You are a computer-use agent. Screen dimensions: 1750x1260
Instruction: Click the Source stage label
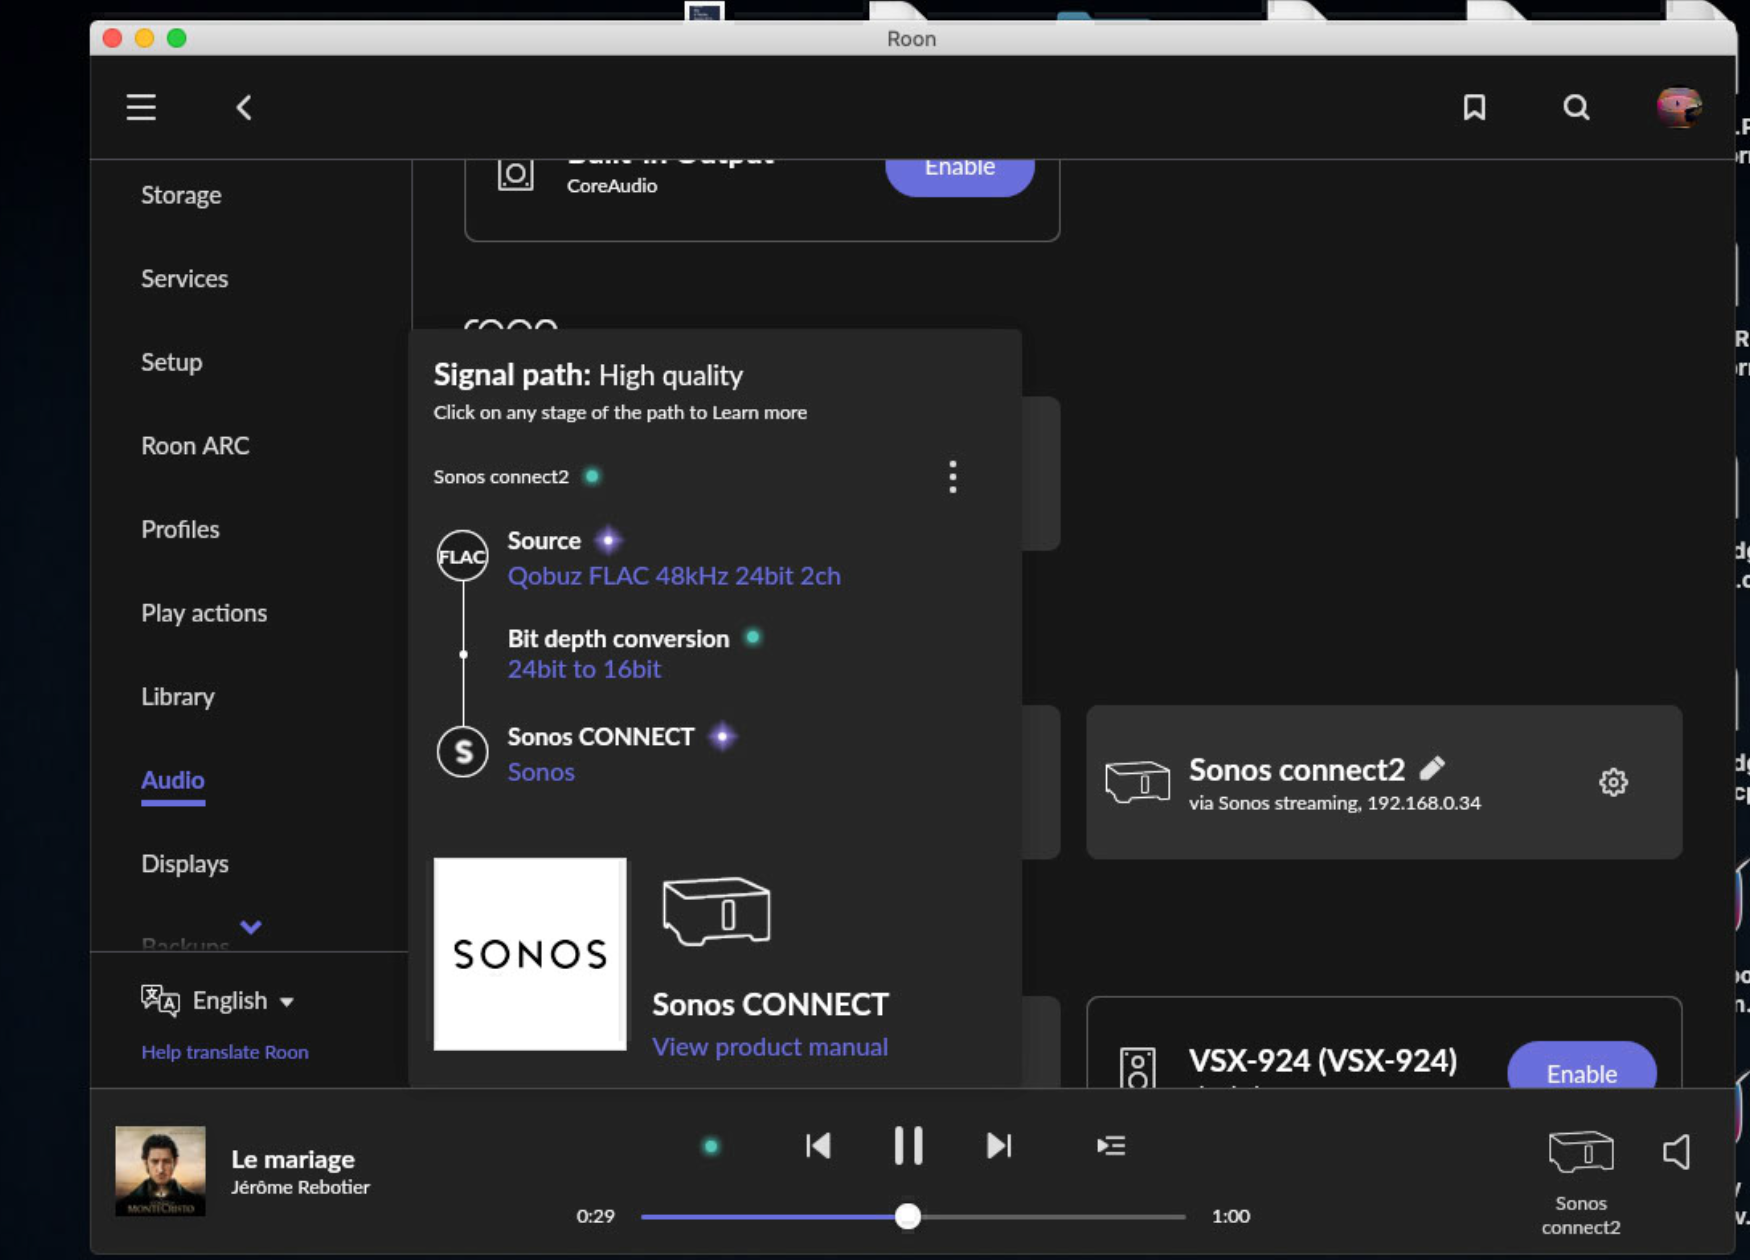pyautogui.click(x=544, y=541)
